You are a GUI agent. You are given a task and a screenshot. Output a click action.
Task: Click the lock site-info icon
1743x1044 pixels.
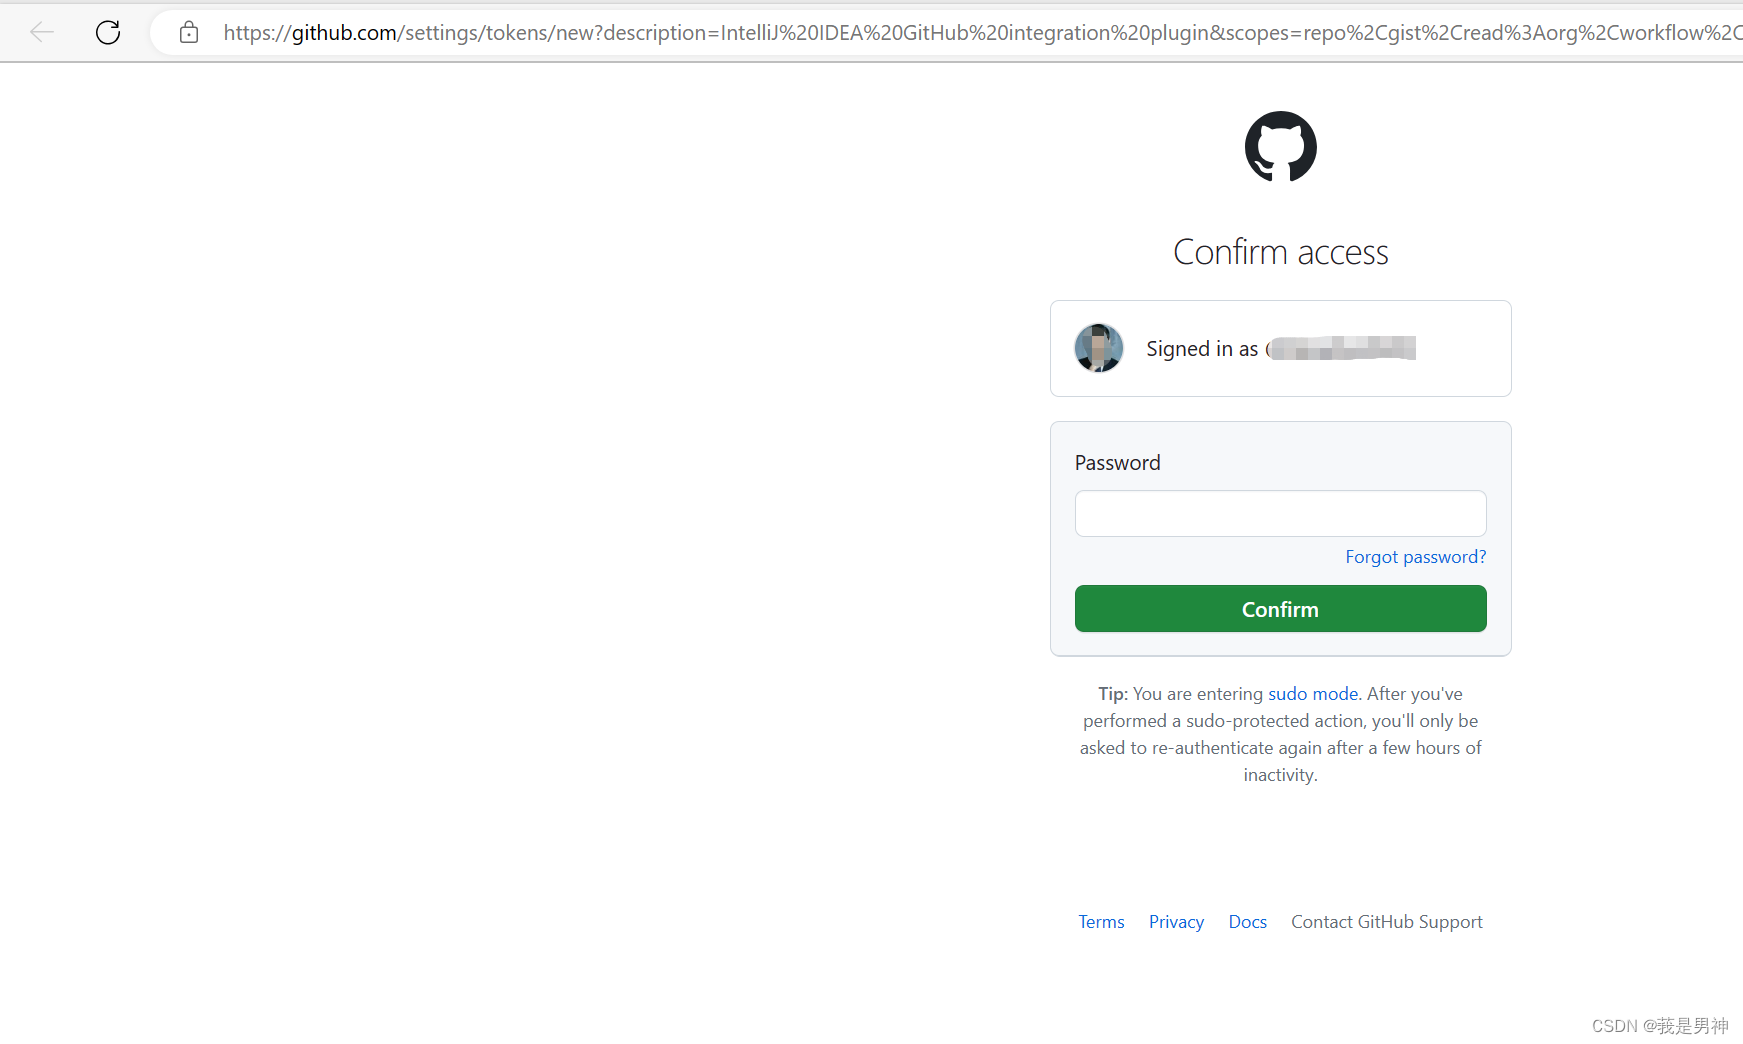click(x=189, y=32)
